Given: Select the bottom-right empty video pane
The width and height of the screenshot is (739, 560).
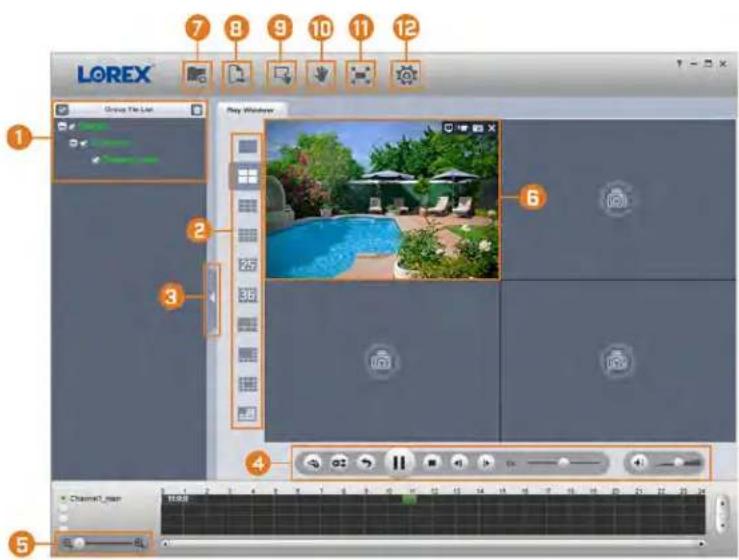Looking at the screenshot, I should (x=618, y=361).
